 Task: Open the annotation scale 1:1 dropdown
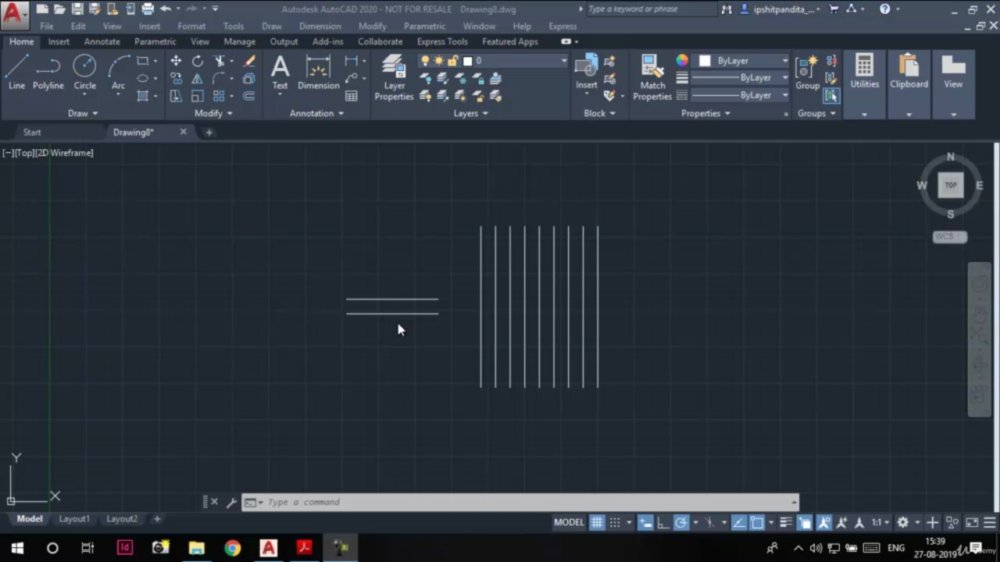(x=881, y=522)
